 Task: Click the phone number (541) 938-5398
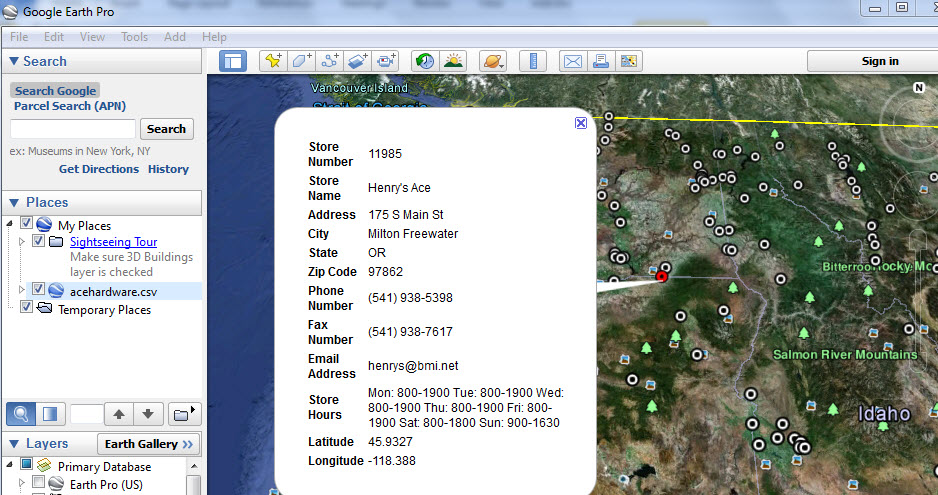coord(410,298)
